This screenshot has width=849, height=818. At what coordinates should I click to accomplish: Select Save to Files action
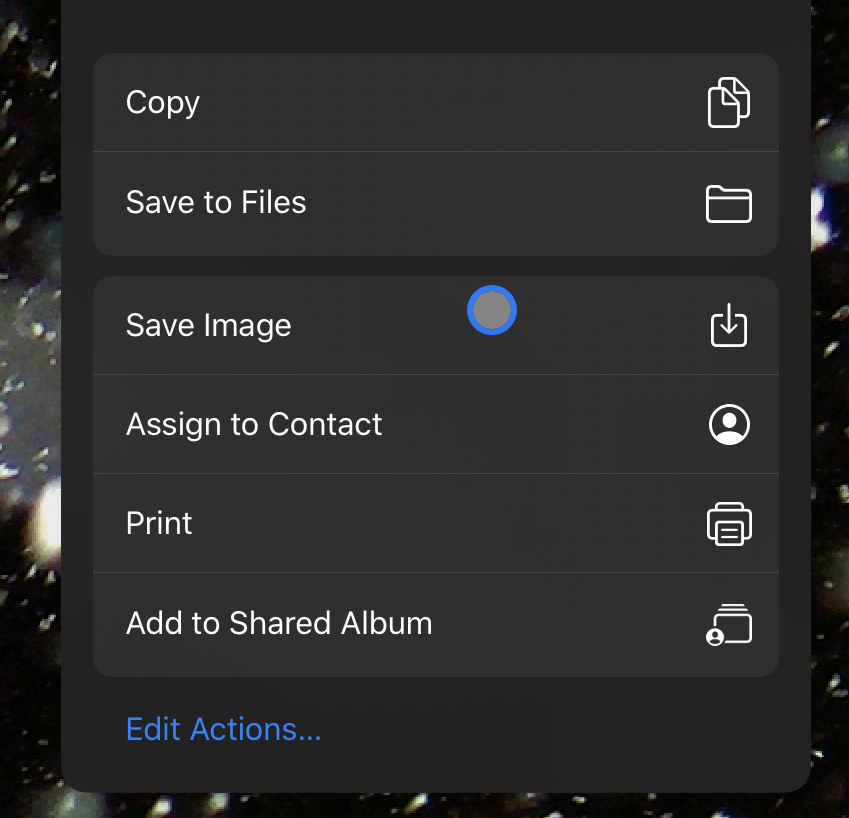click(436, 204)
